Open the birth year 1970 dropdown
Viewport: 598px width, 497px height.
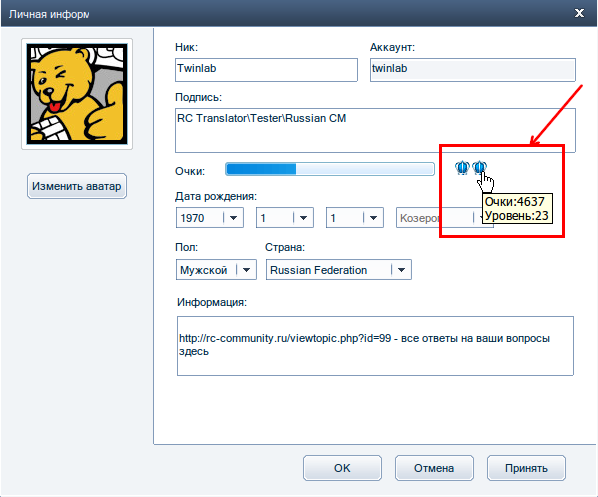(210, 218)
